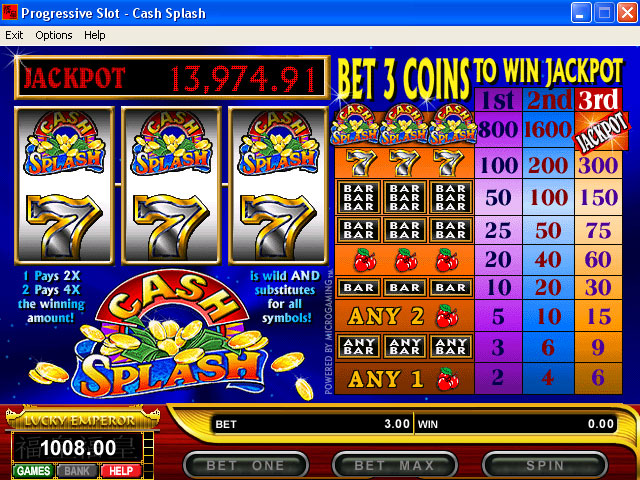Open the BANK button
The height and width of the screenshot is (480, 640).
coord(77,471)
